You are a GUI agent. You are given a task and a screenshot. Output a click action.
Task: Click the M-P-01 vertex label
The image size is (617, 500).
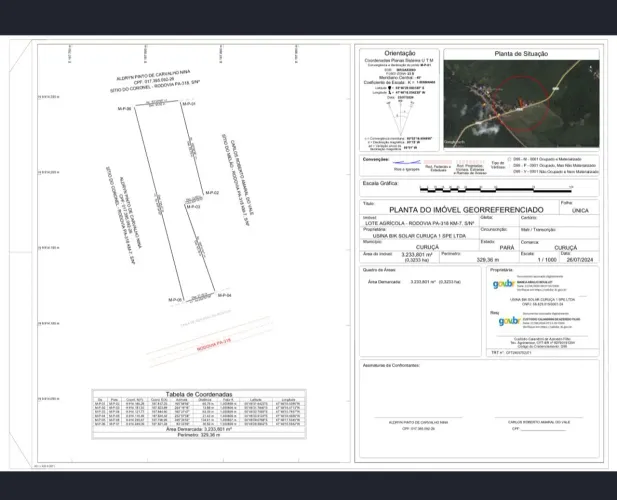pos(188,104)
